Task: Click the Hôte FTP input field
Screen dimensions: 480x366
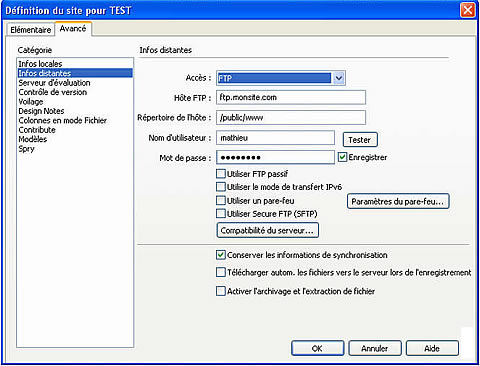Action: click(x=291, y=97)
